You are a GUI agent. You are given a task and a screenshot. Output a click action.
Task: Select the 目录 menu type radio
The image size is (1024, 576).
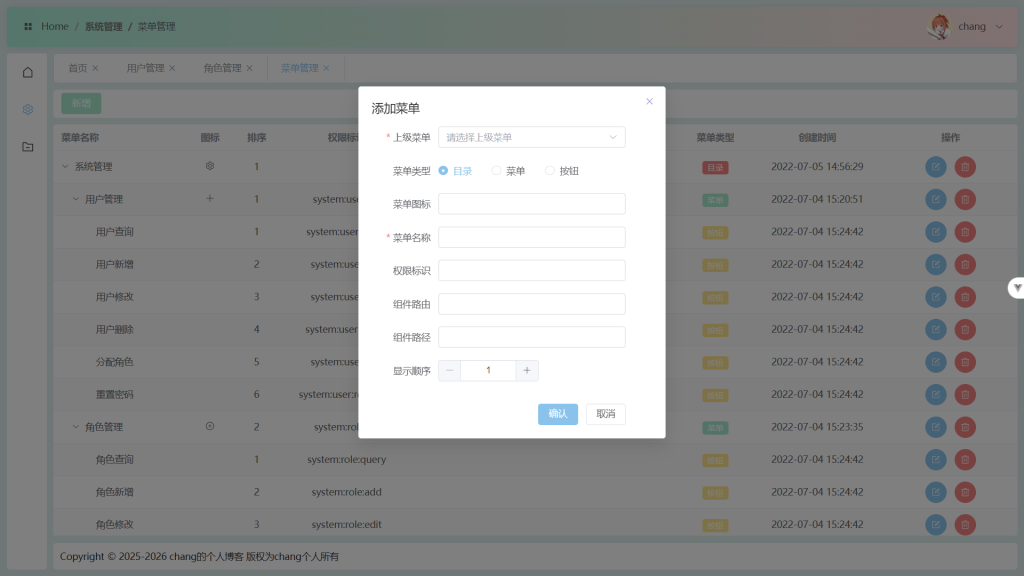point(444,171)
